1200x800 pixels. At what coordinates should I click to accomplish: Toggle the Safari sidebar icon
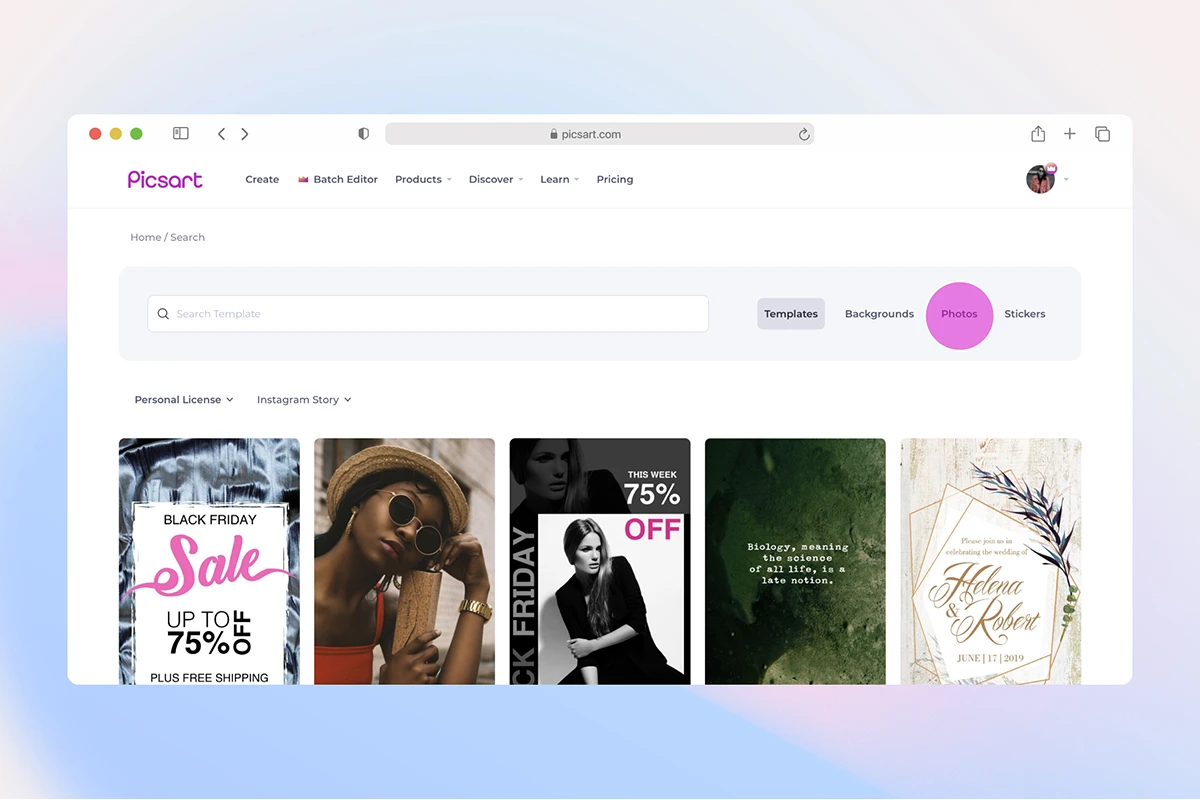181,133
